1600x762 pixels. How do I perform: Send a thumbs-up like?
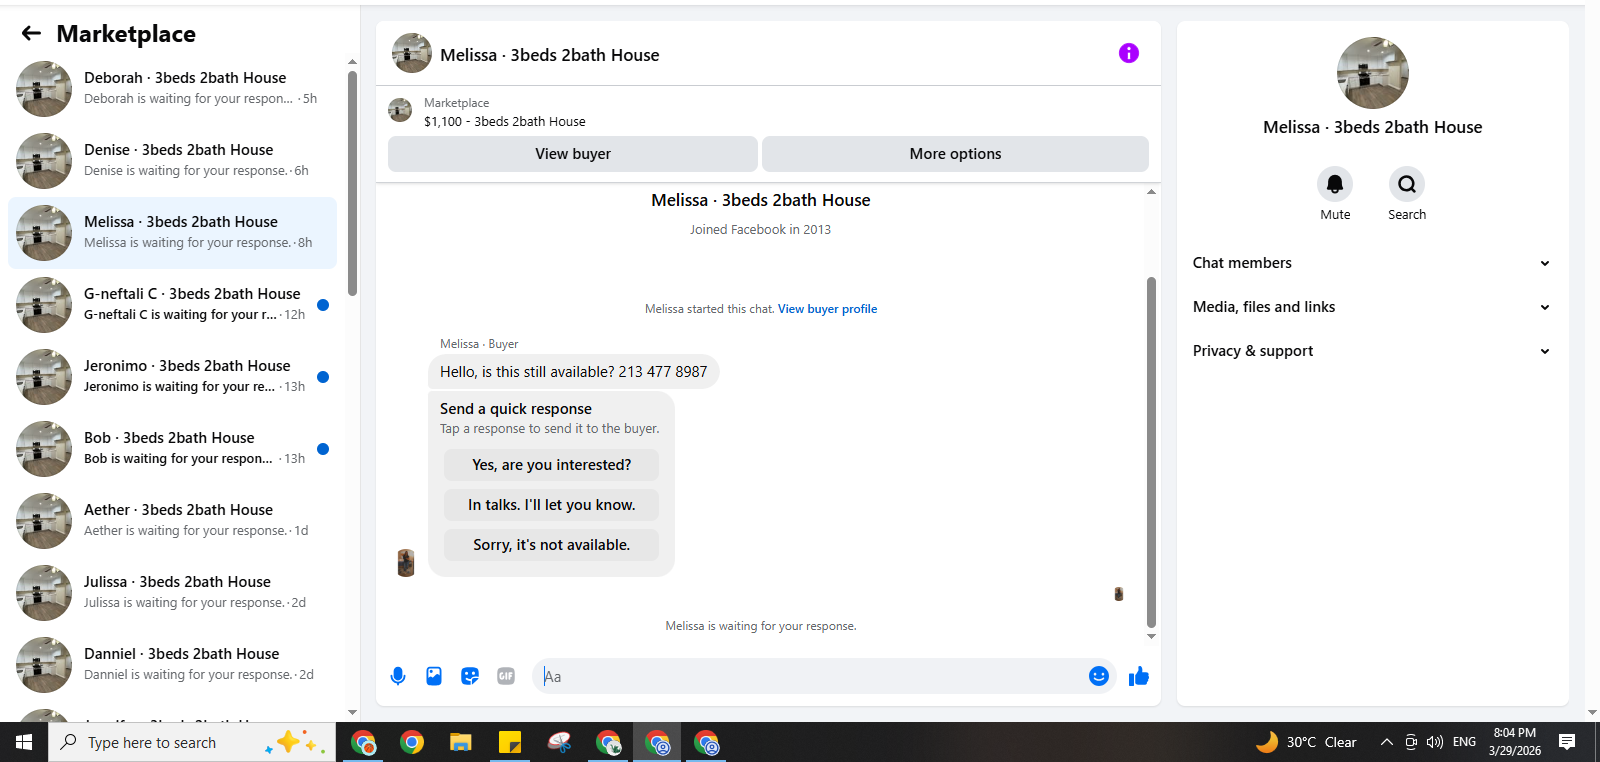pyautogui.click(x=1139, y=676)
